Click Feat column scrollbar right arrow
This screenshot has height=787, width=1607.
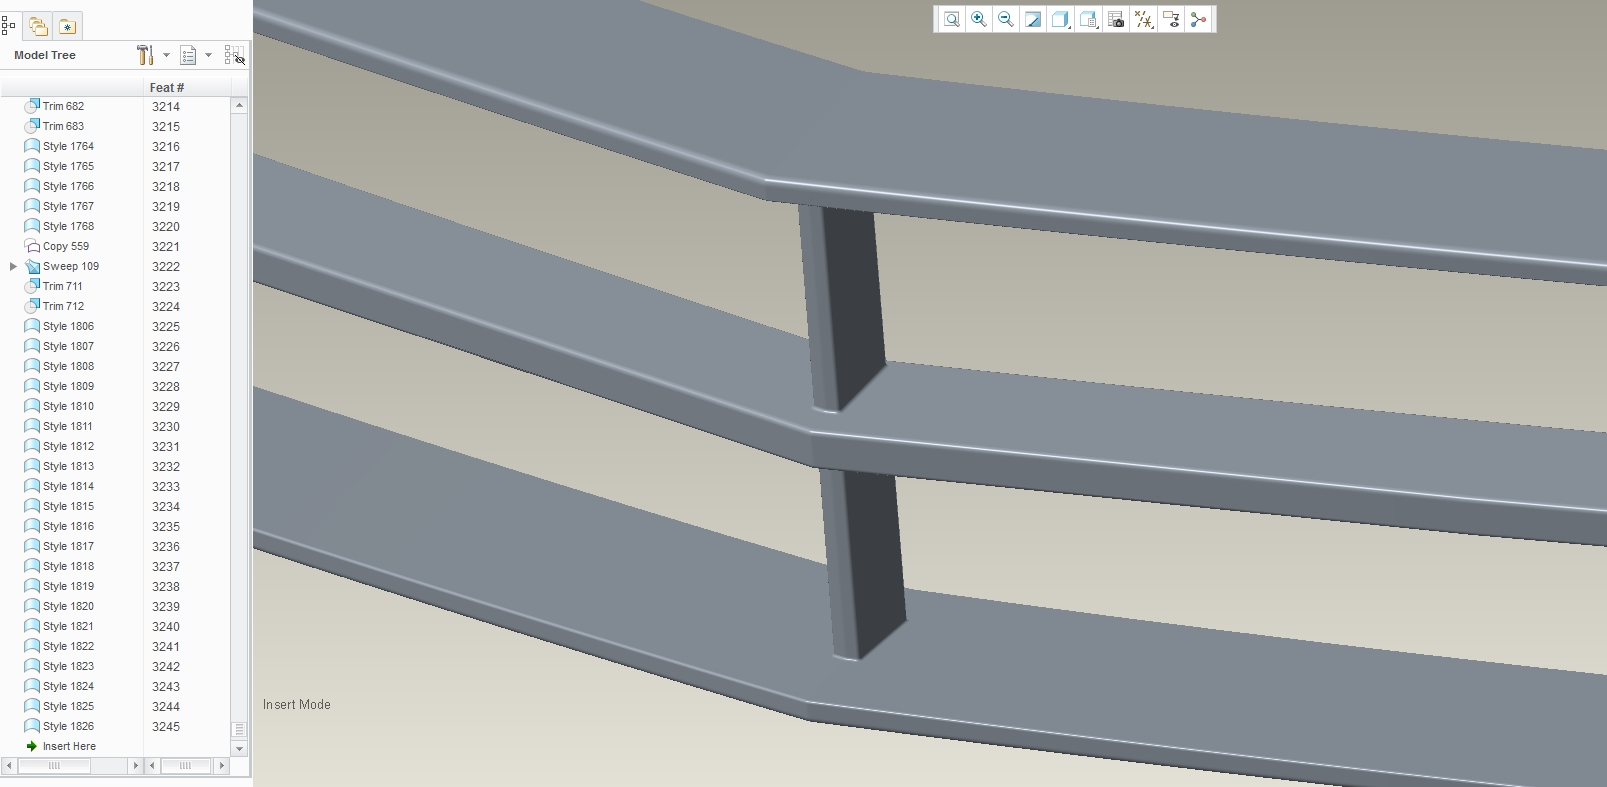click(x=221, y=766)
